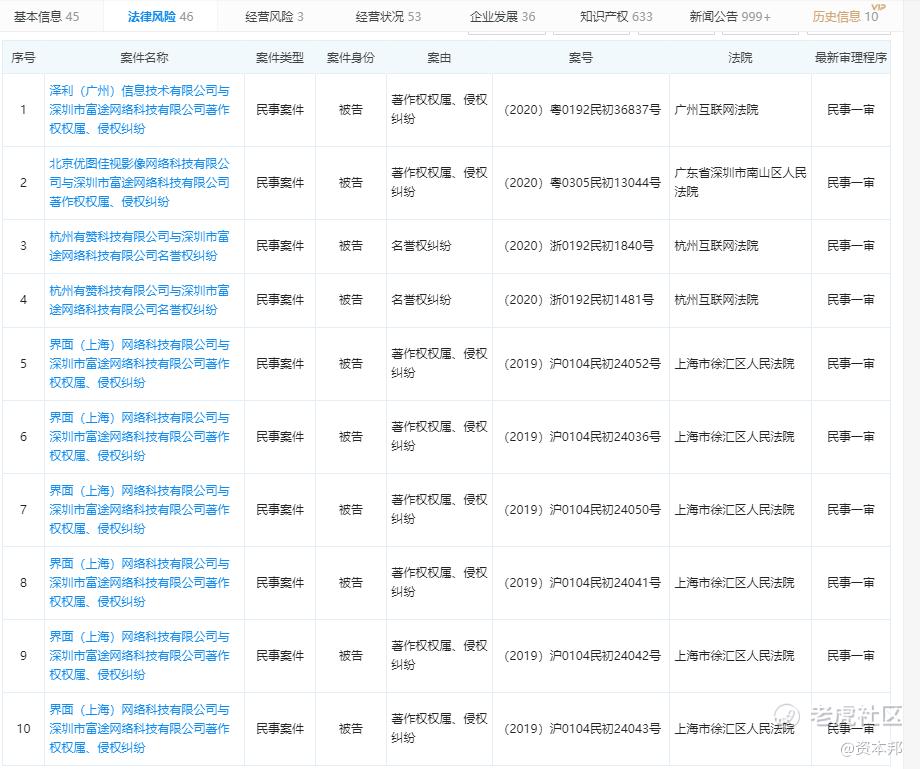Click 杭州互联网法院 in row 3

[x=716, y=246]
